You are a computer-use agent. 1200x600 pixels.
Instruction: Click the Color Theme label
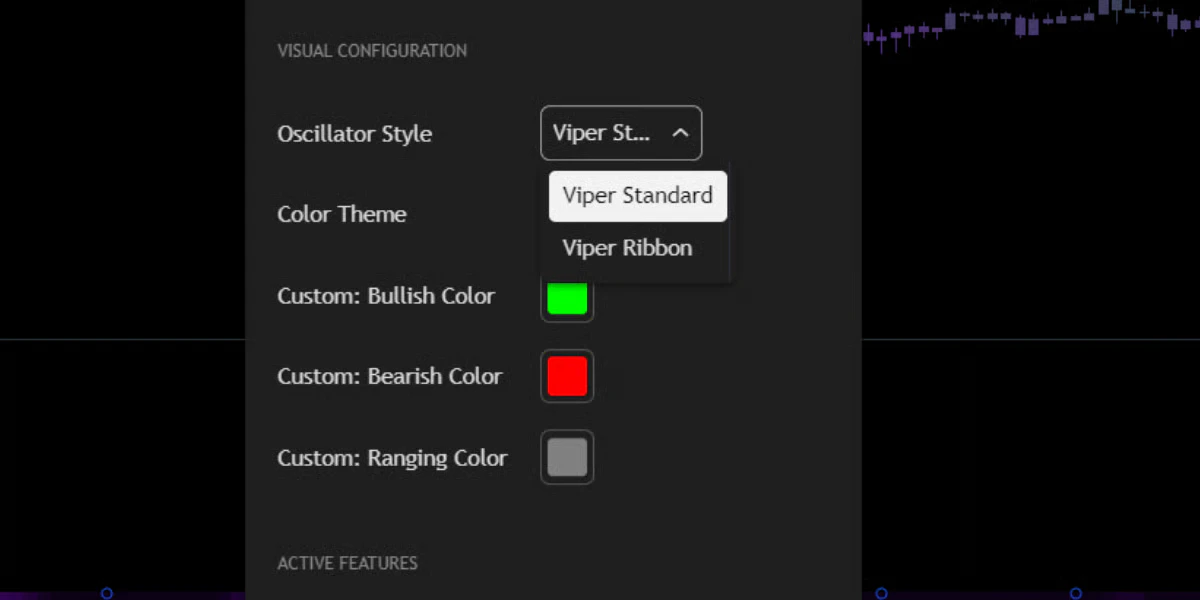pos(342,214)
